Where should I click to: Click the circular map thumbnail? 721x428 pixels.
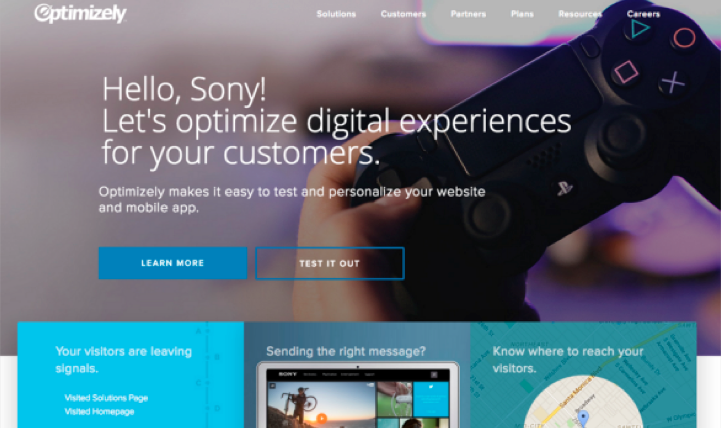583,403
